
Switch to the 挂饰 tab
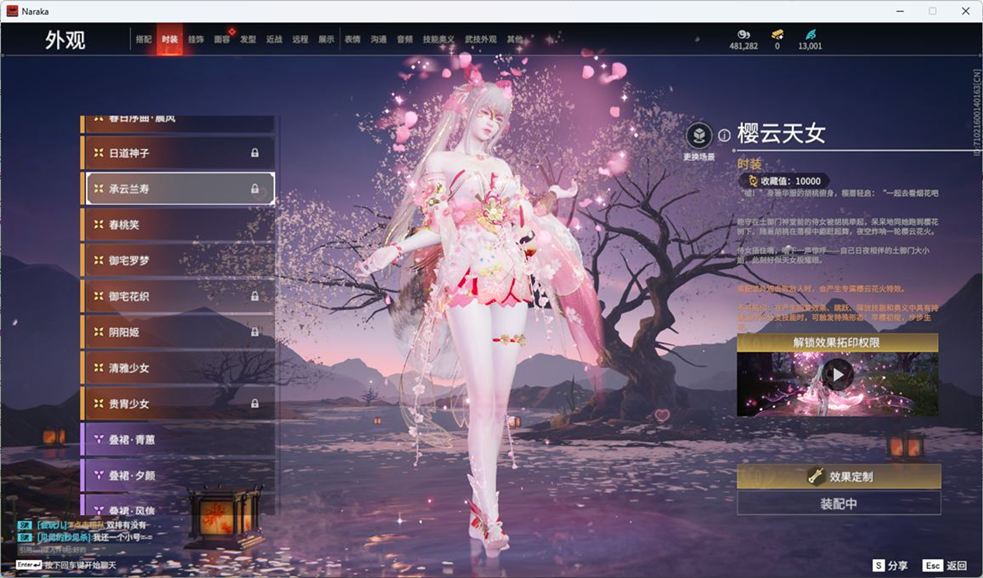(196, 39)
